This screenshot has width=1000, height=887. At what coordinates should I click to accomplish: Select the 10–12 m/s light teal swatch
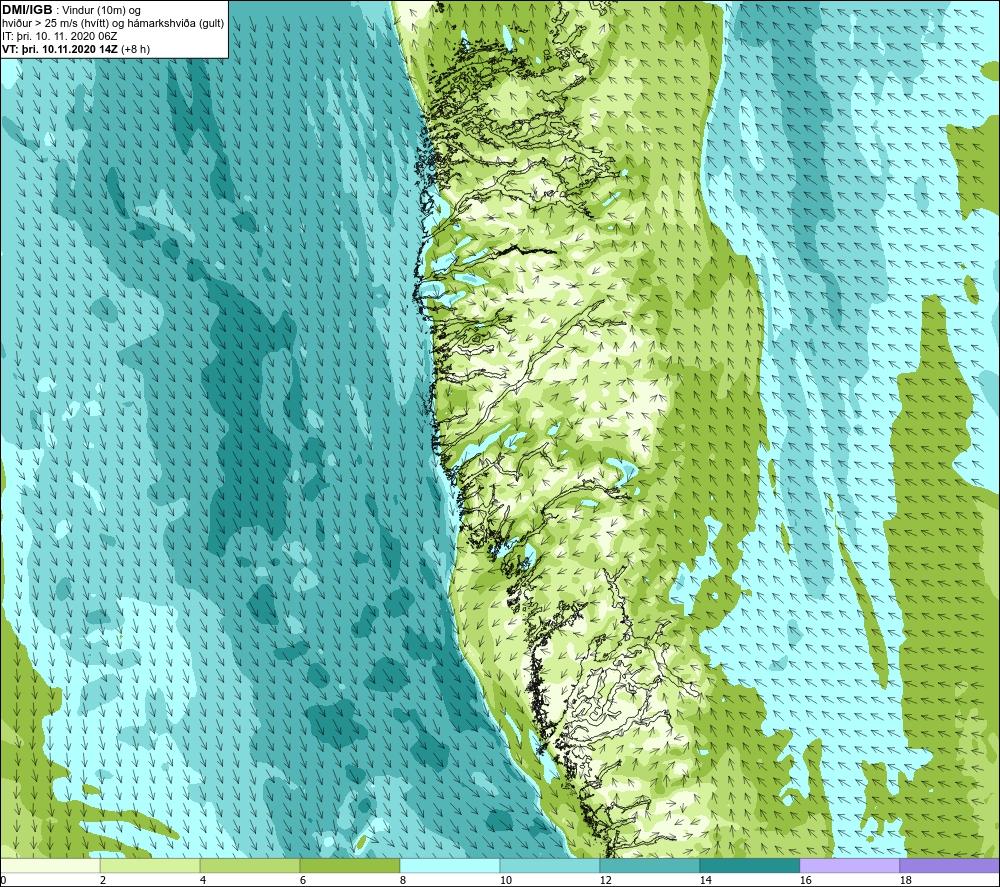point(550,865)
